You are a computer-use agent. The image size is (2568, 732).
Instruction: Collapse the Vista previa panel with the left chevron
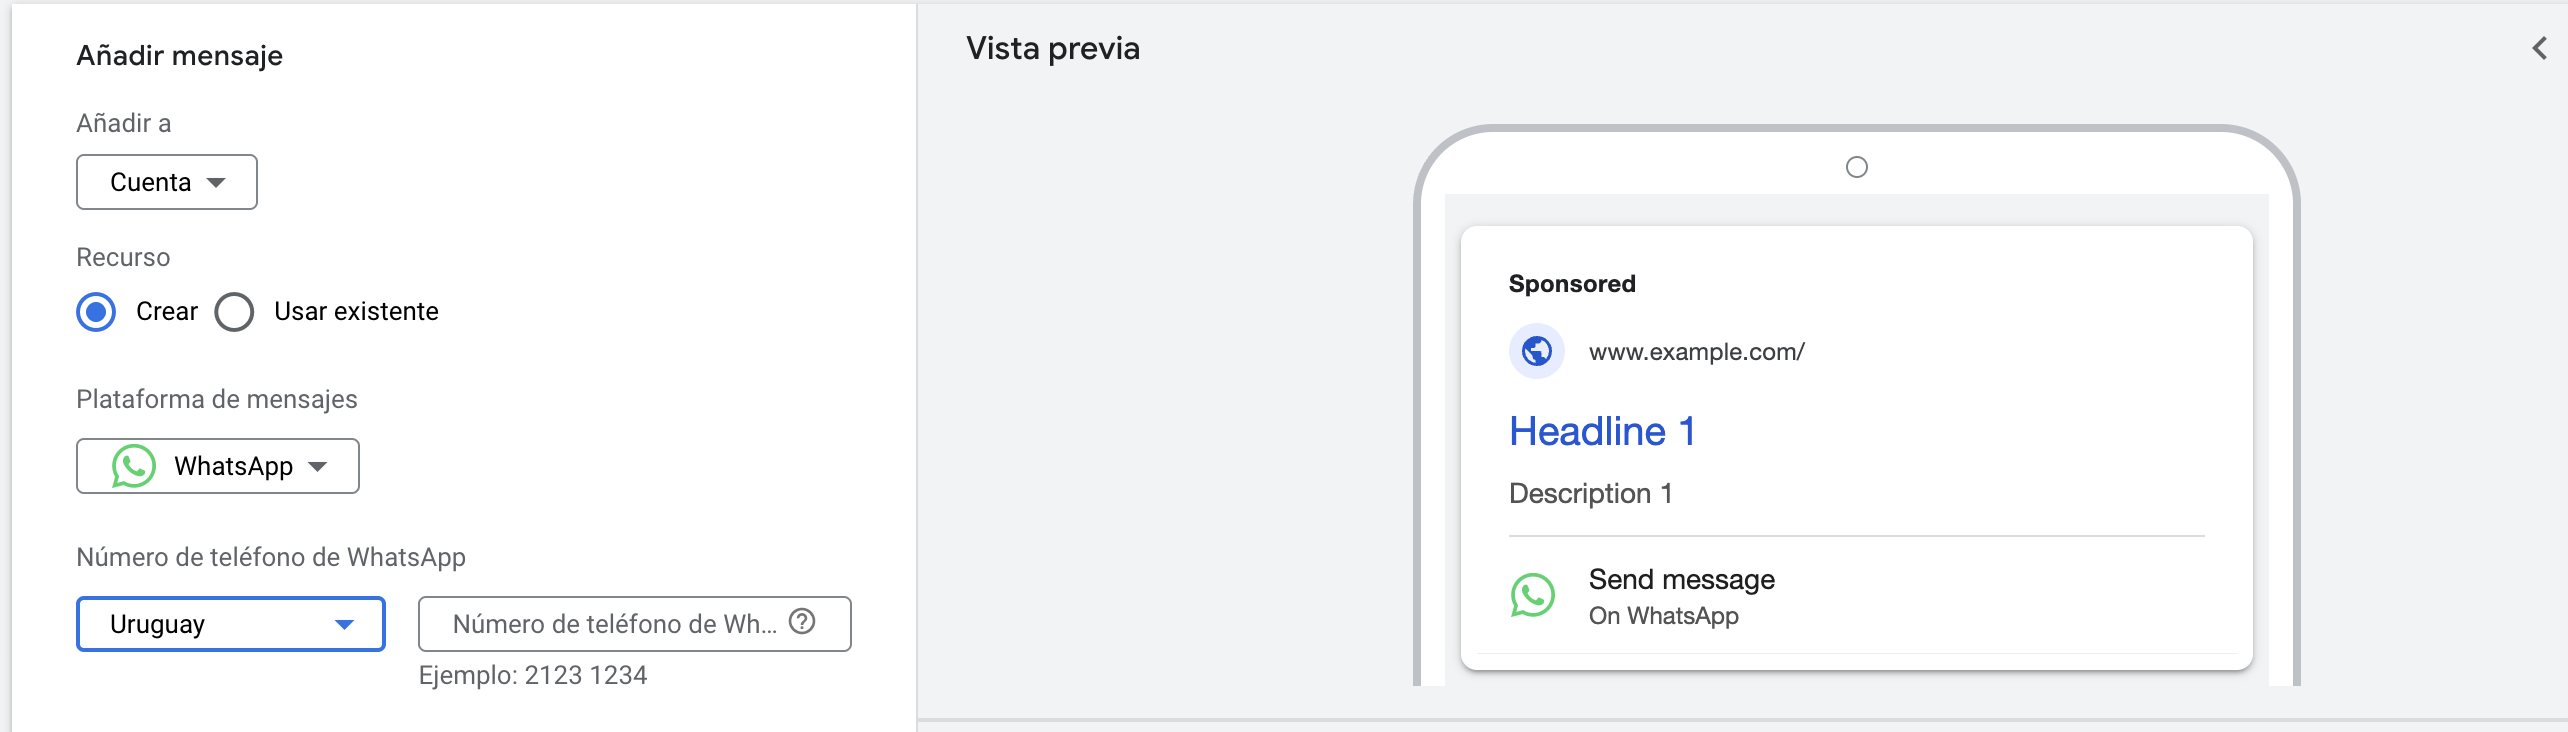[2537, 46]
